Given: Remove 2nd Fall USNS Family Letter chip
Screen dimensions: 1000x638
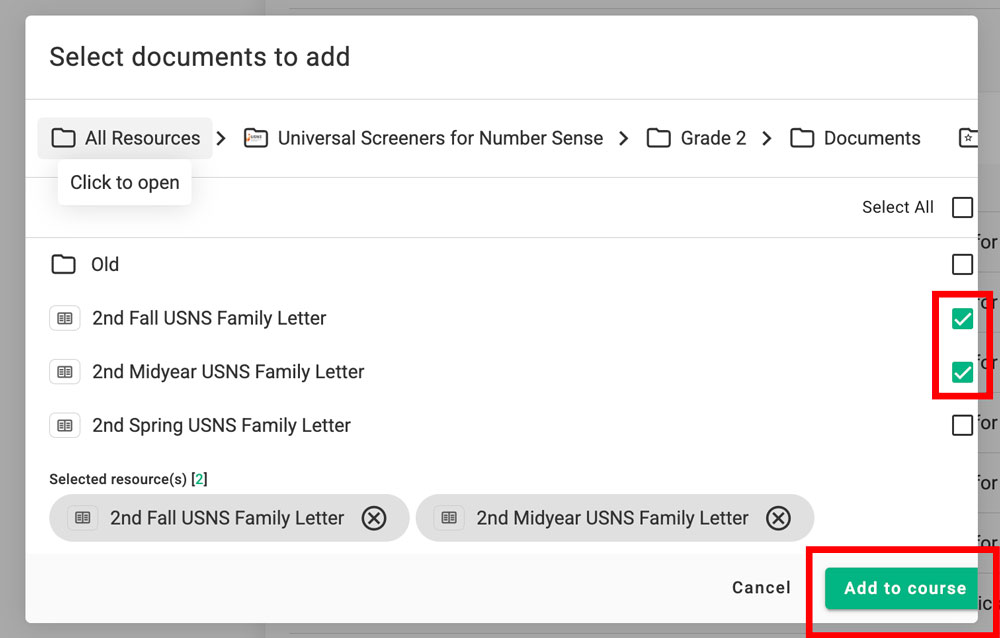Looking at the screenshot, I should coord(374,518).
